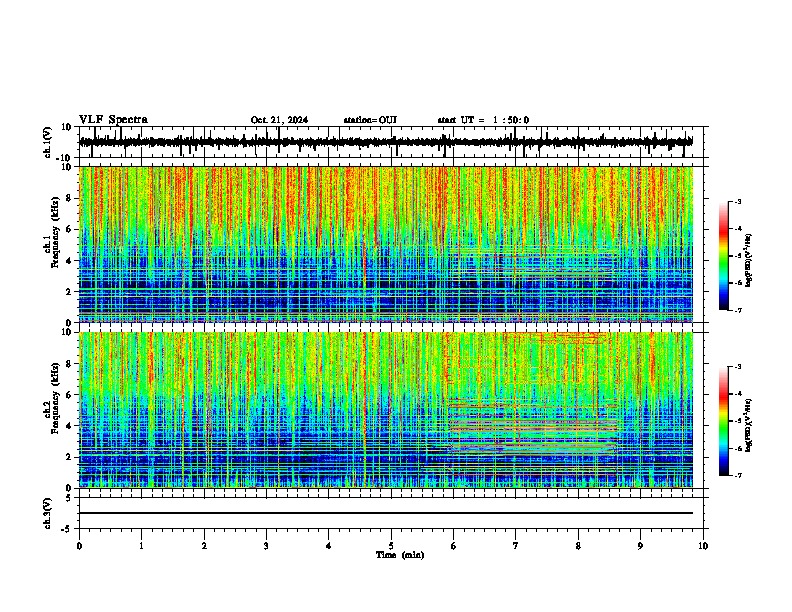Click time axis tick label "8"
792x612 pixels.
578,546
